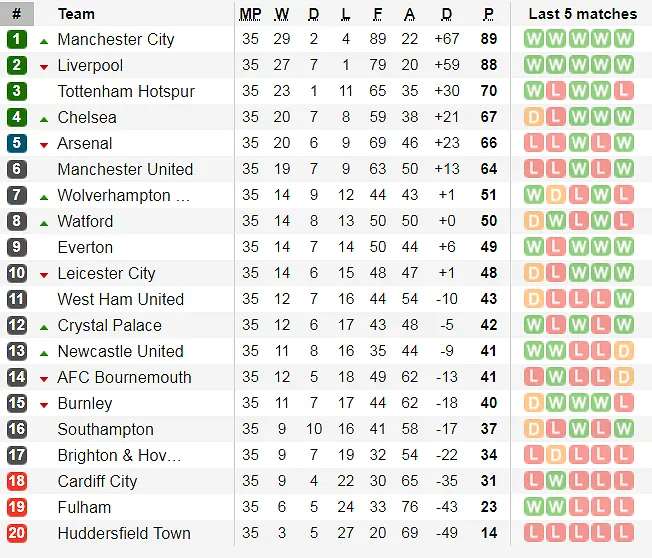Click Burnley's red down-arrow movement indicator
The height and width of the screenshot is (558, 652).
click(44, 404)
